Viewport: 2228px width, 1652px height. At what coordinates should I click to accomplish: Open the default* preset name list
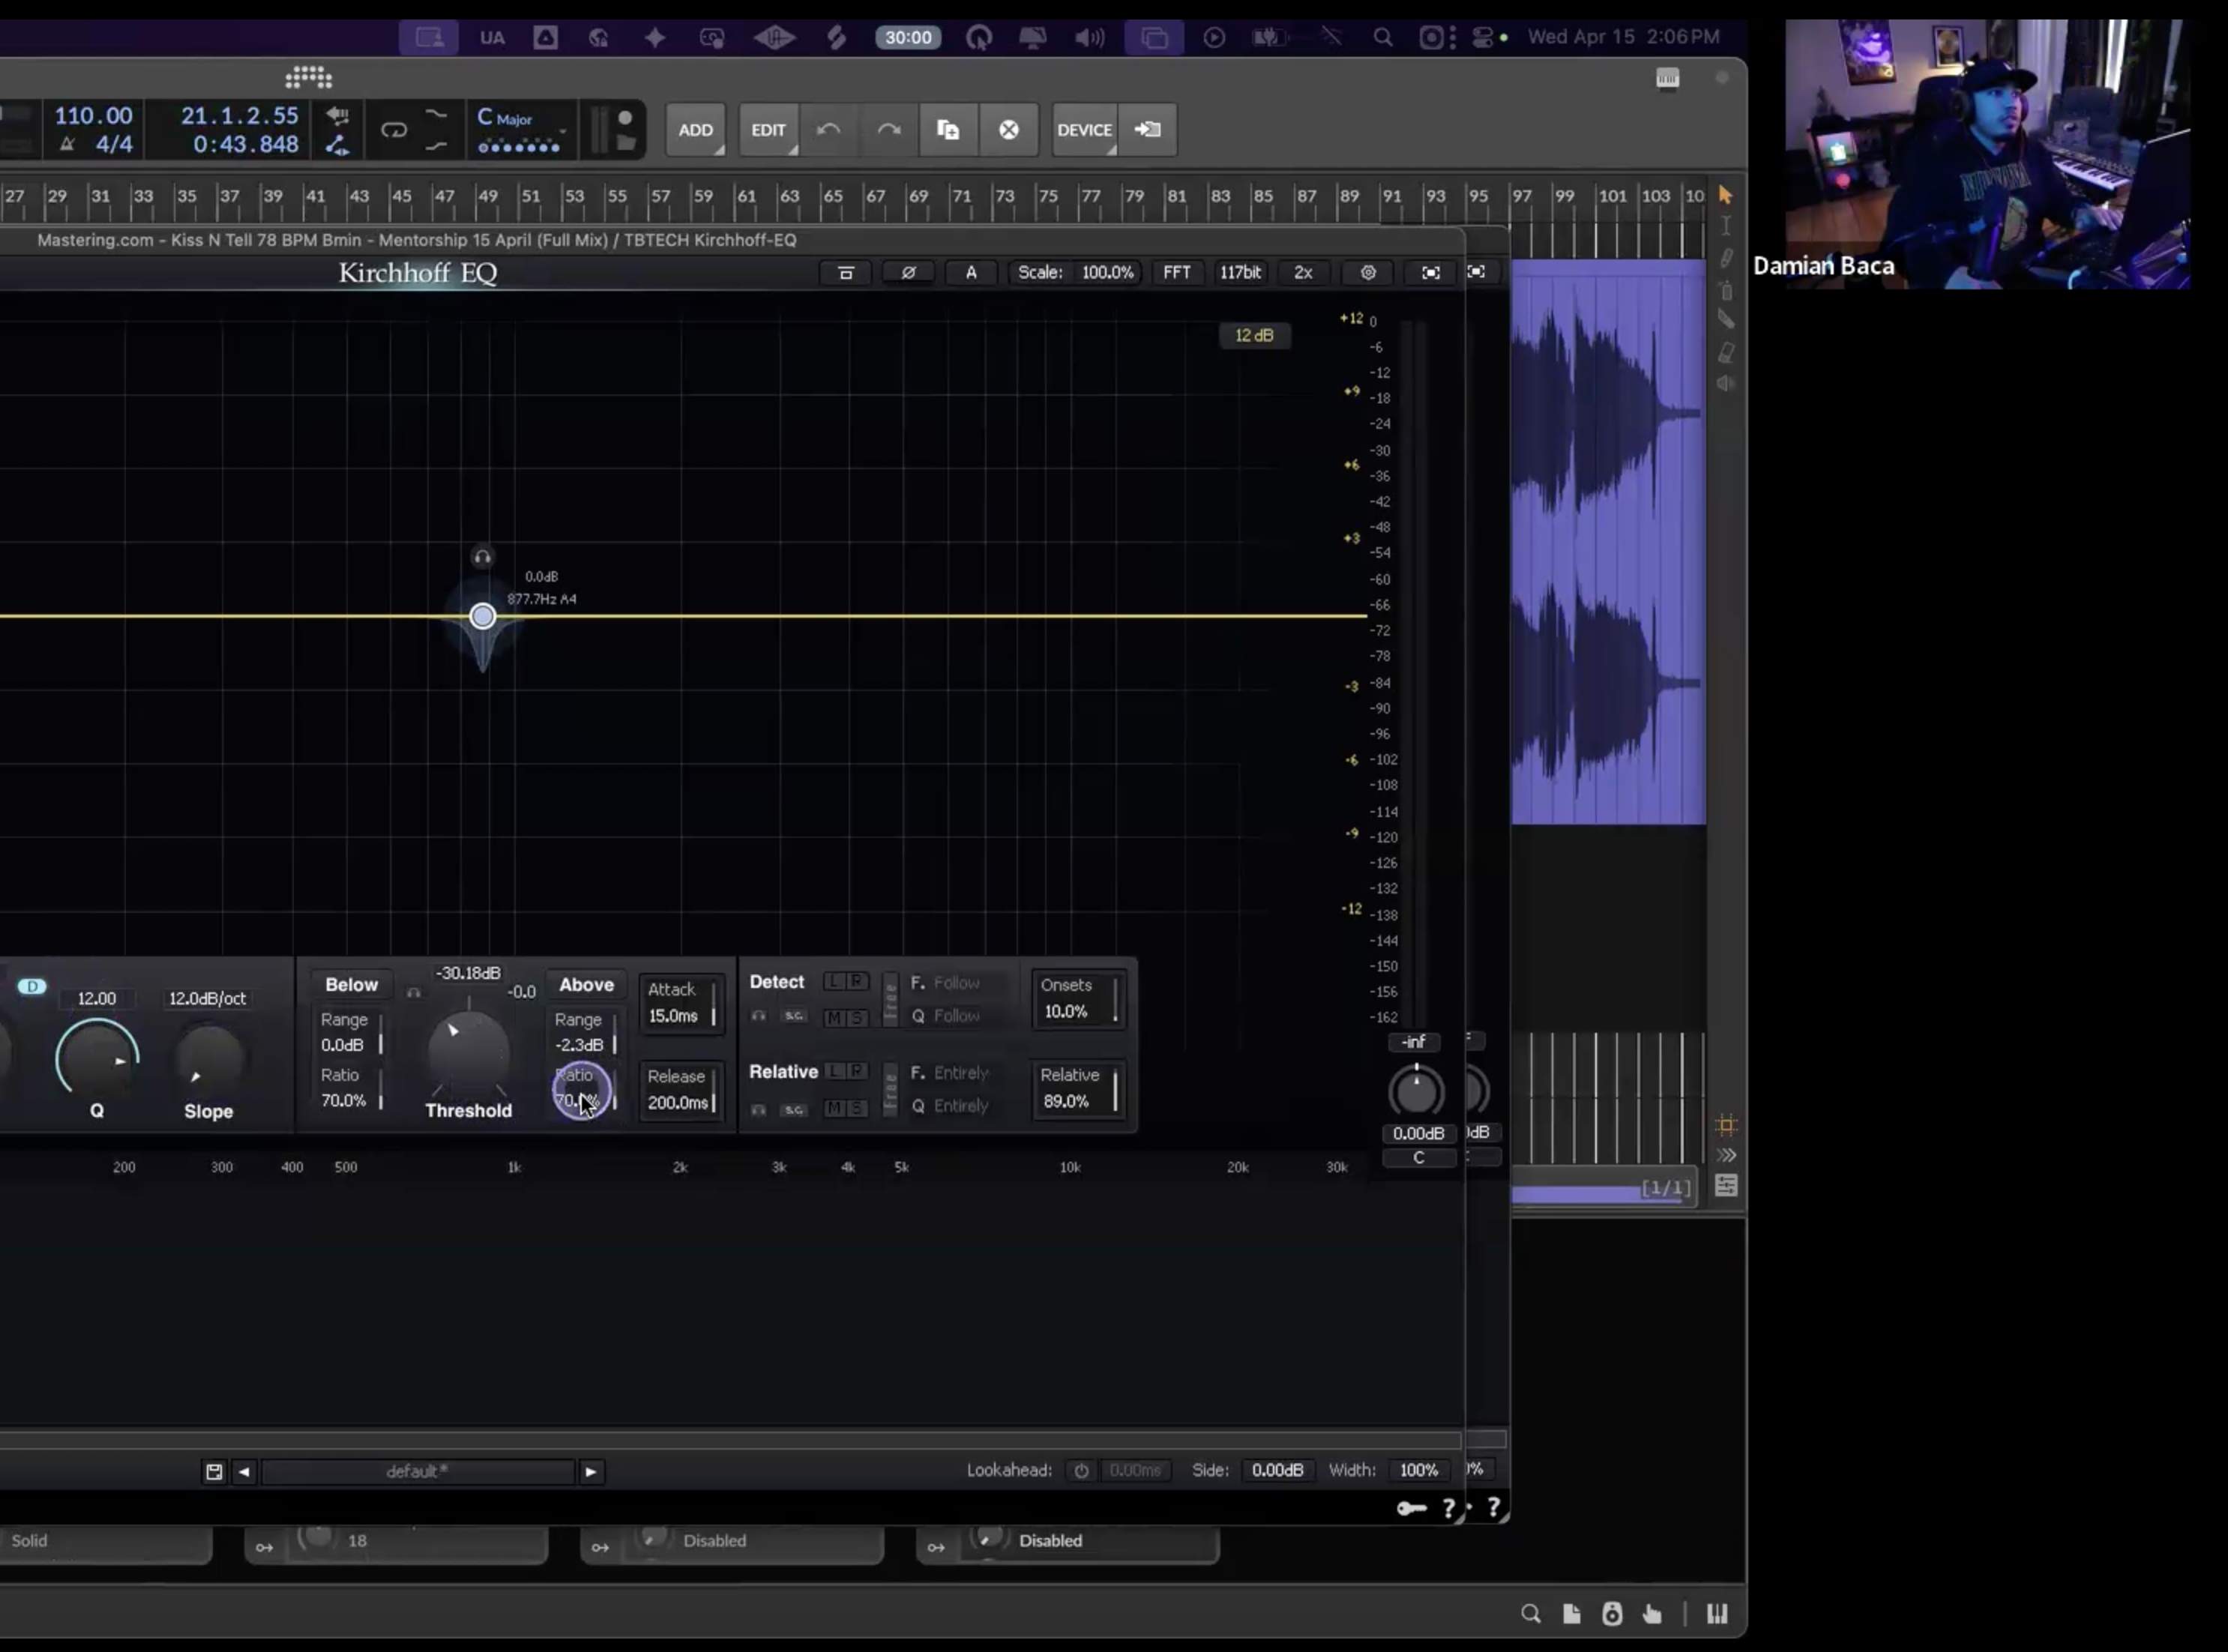(x=417, y=1471)
